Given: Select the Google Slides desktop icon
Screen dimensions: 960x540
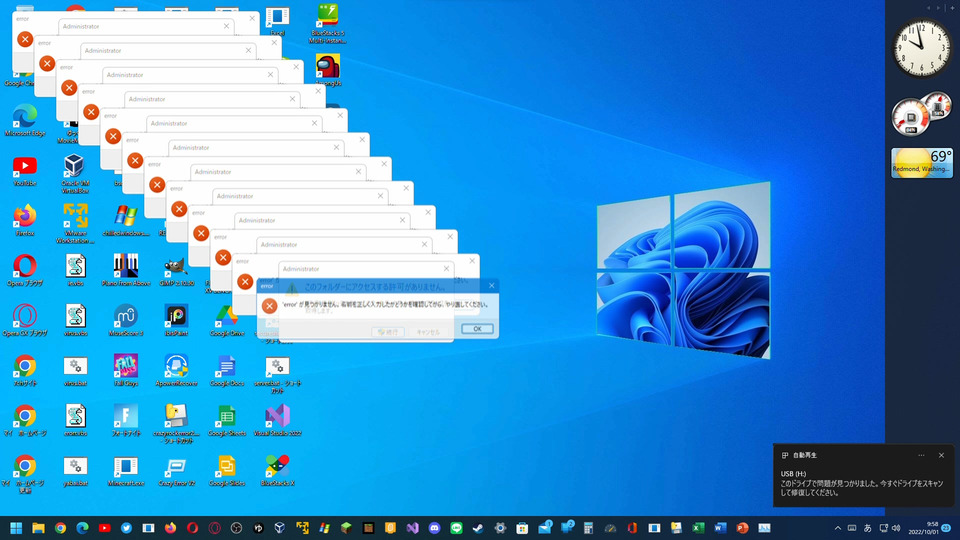Looking at the screenshot, I should 227,471.
